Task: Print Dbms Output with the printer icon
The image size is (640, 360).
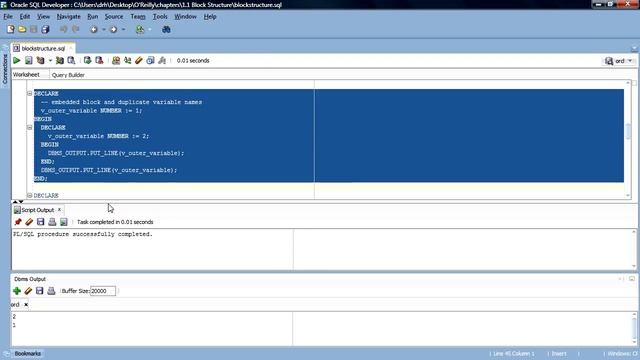Action: pos(51,291)
